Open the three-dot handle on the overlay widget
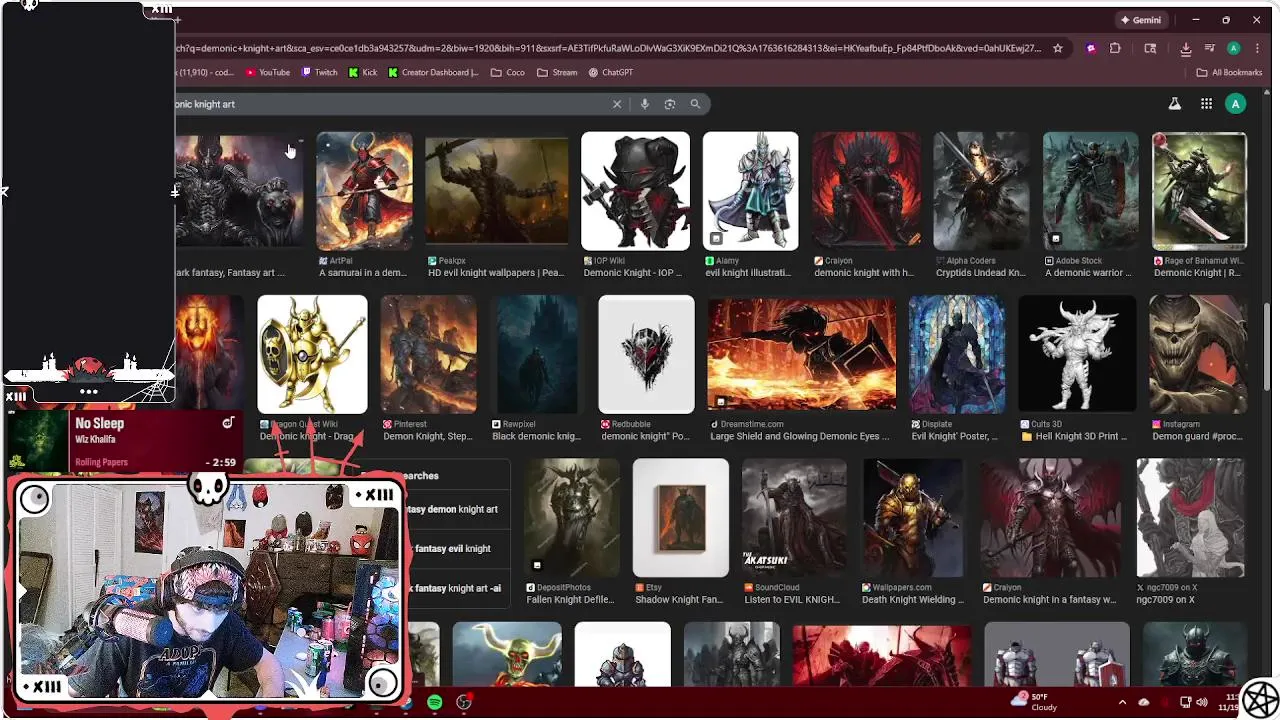This screenshot has width=1280, height=720. point(88,392)
